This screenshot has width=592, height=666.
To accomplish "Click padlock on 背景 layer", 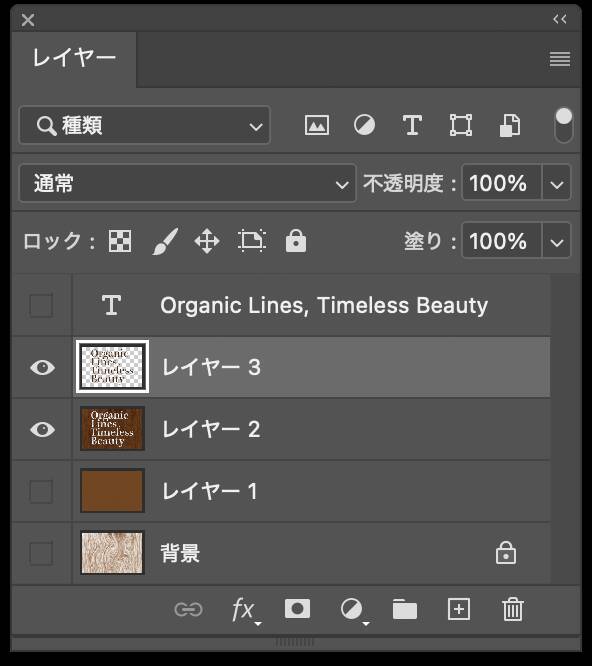I will pyautogui.click(x=506, y=553).
